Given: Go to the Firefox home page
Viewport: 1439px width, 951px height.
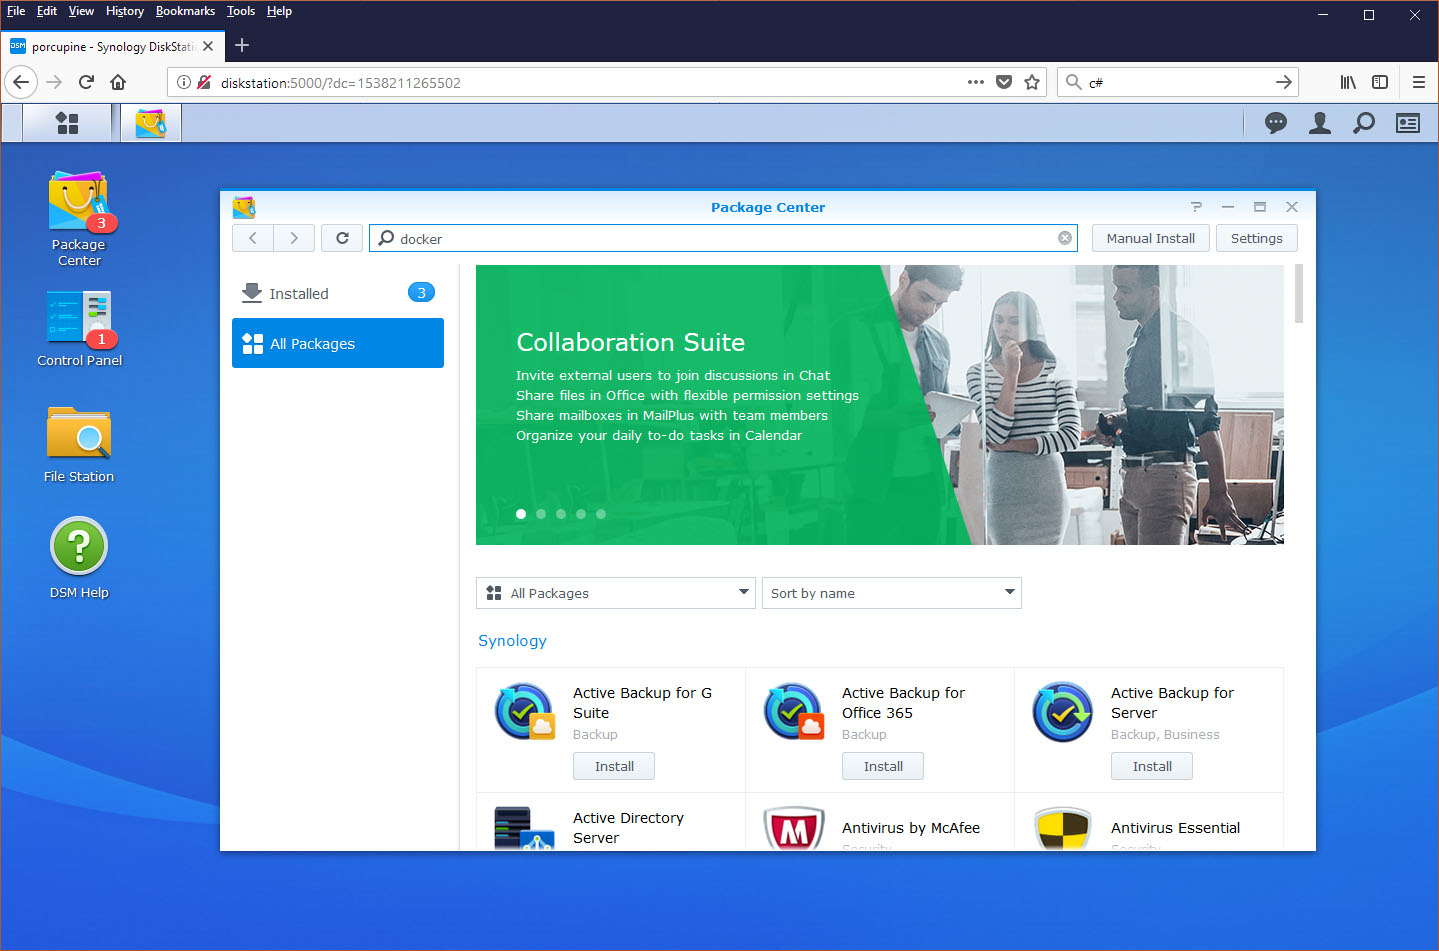Looking at the screenshot, I should point(118,82).
